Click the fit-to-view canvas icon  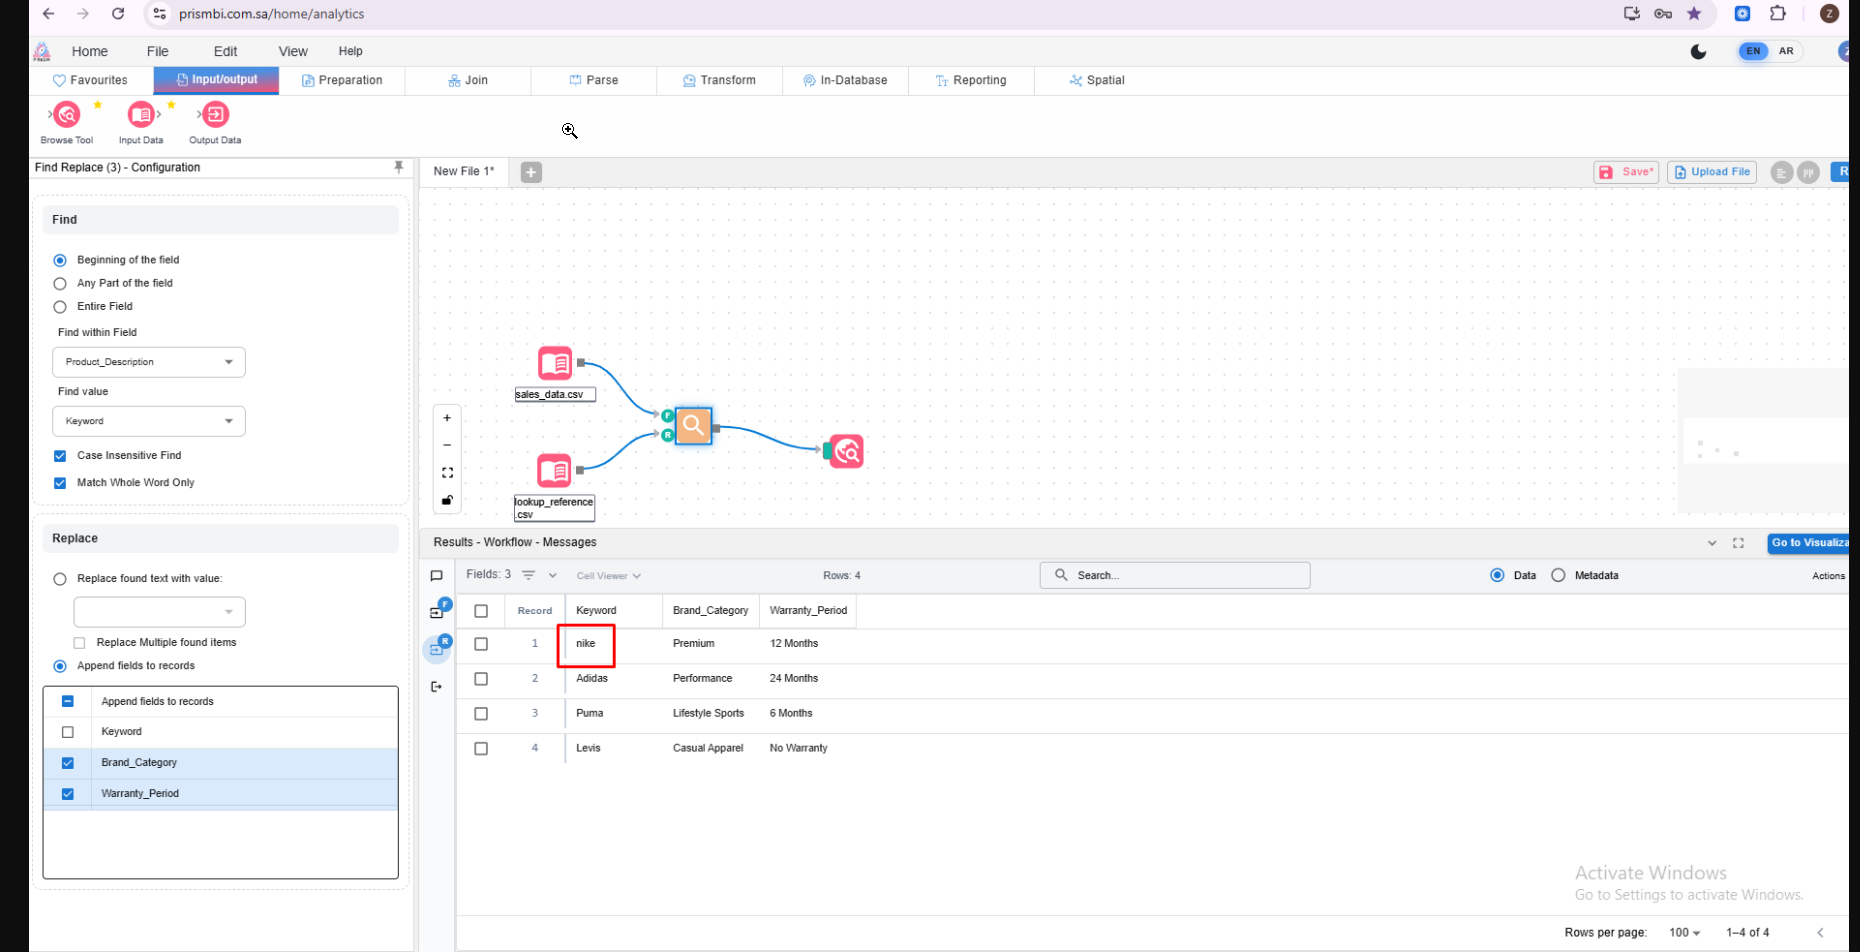(447, 473)
